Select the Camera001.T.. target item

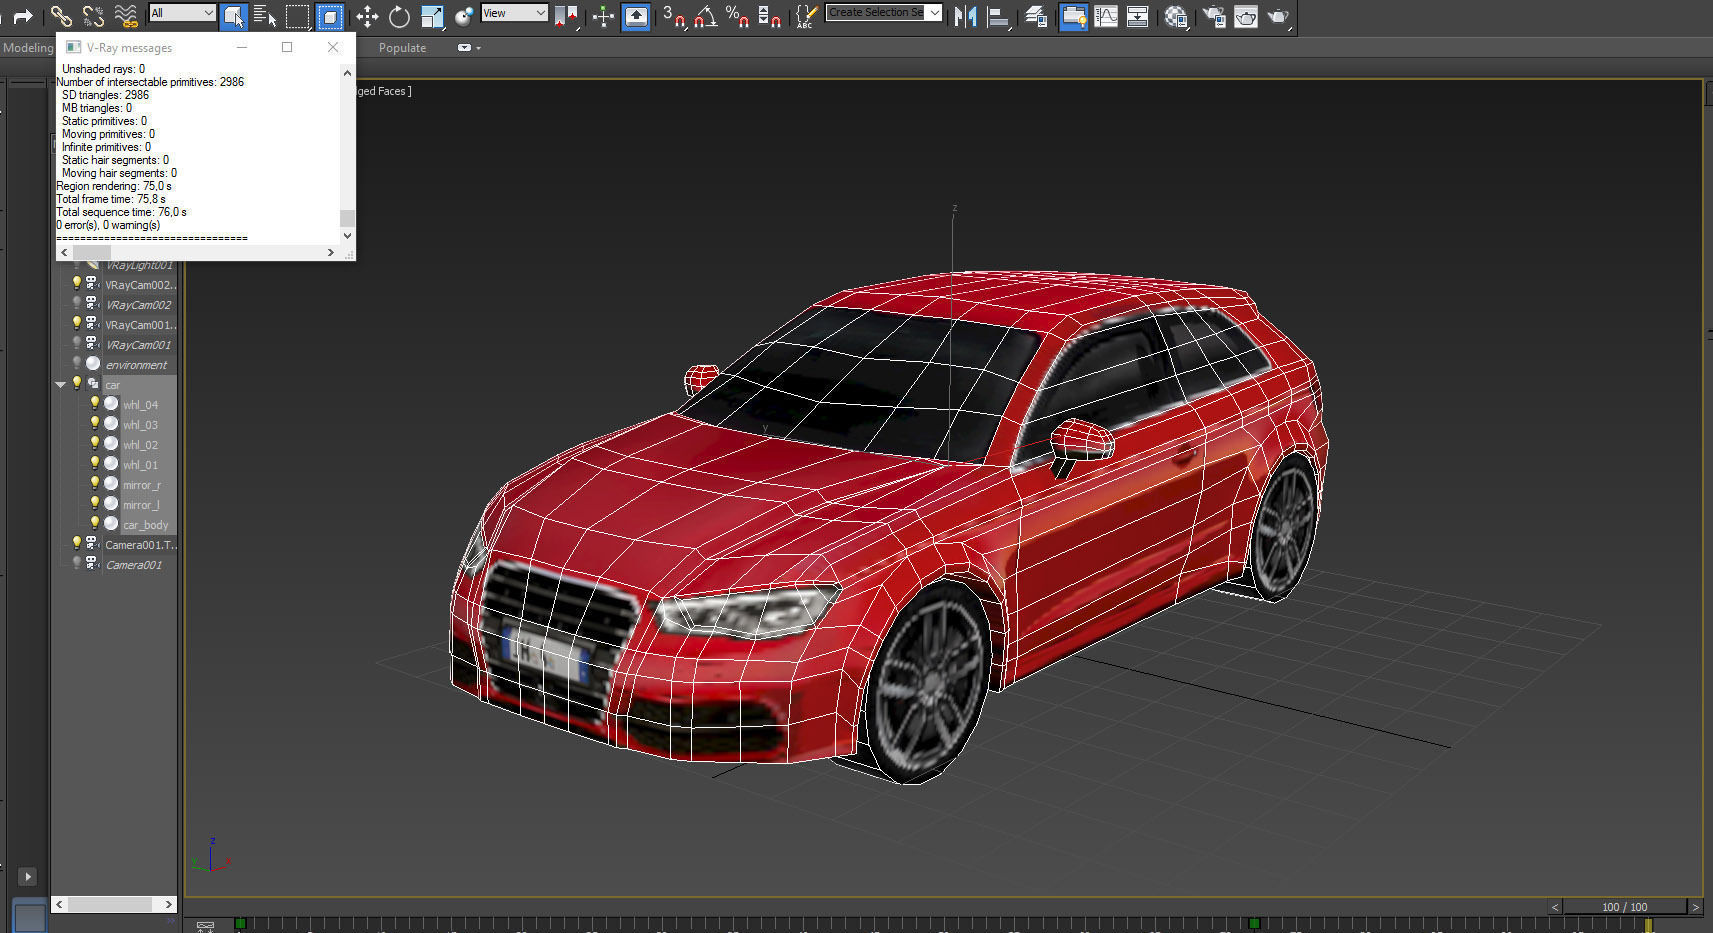(141, 545)
